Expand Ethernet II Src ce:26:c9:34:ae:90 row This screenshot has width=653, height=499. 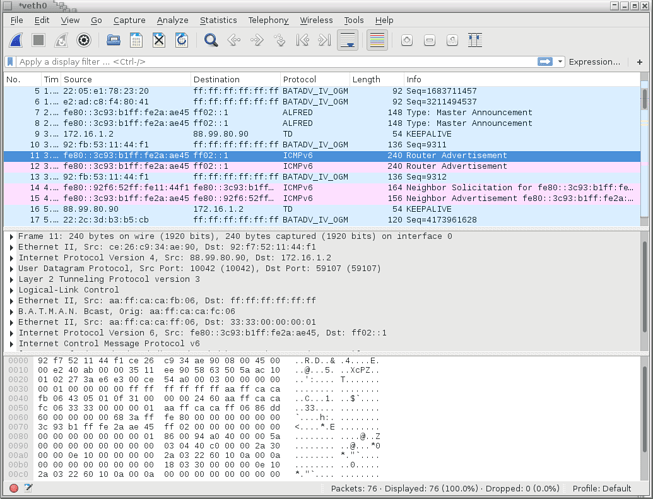point(11,247)
